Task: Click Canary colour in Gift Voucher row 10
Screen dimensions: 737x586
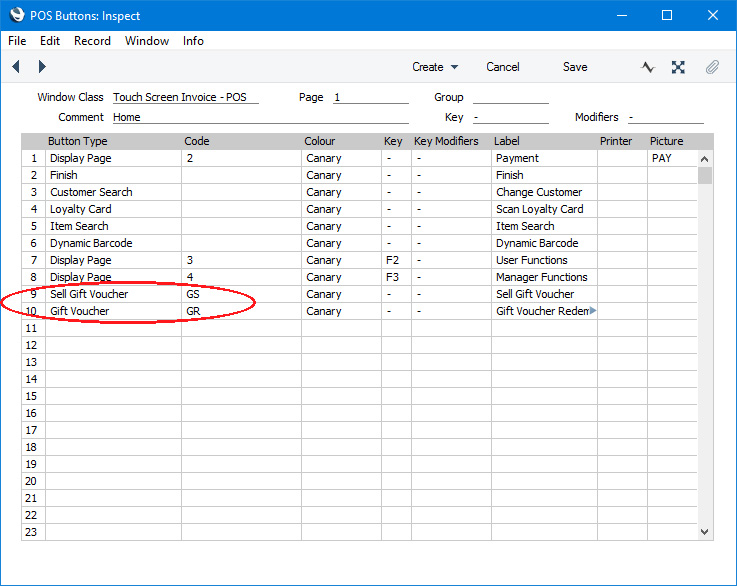Action: pyautogui.click(x=341, y=311)
